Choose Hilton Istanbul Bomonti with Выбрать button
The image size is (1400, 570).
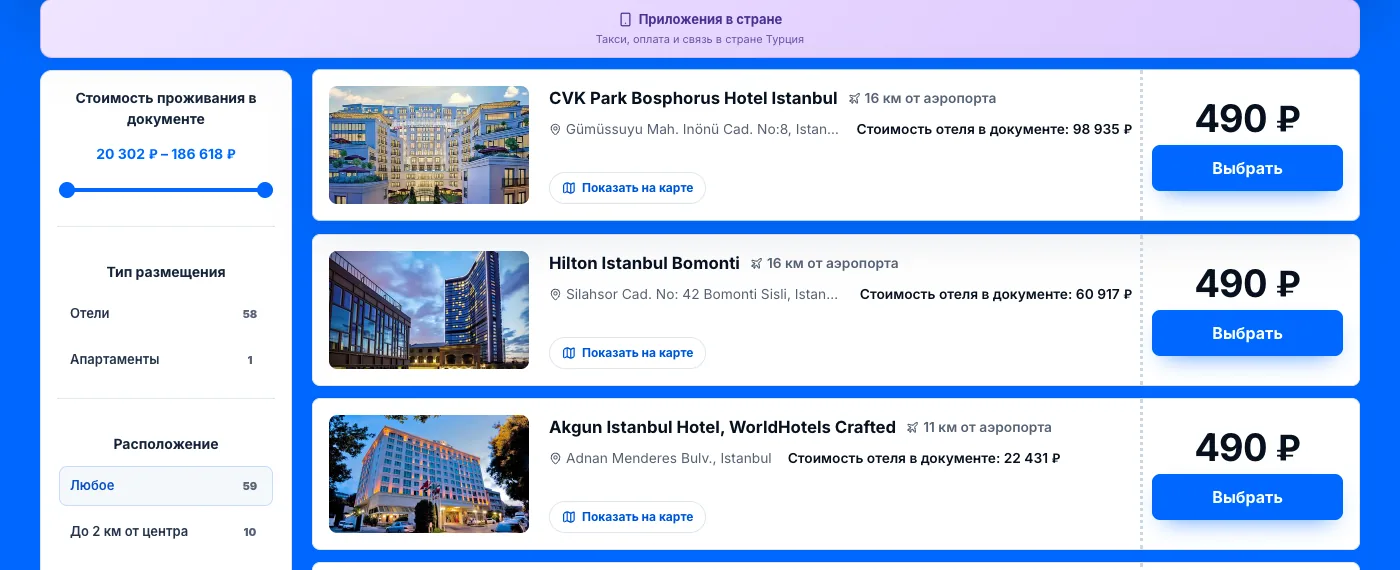pyautogui.click(x=1247, y=333)
